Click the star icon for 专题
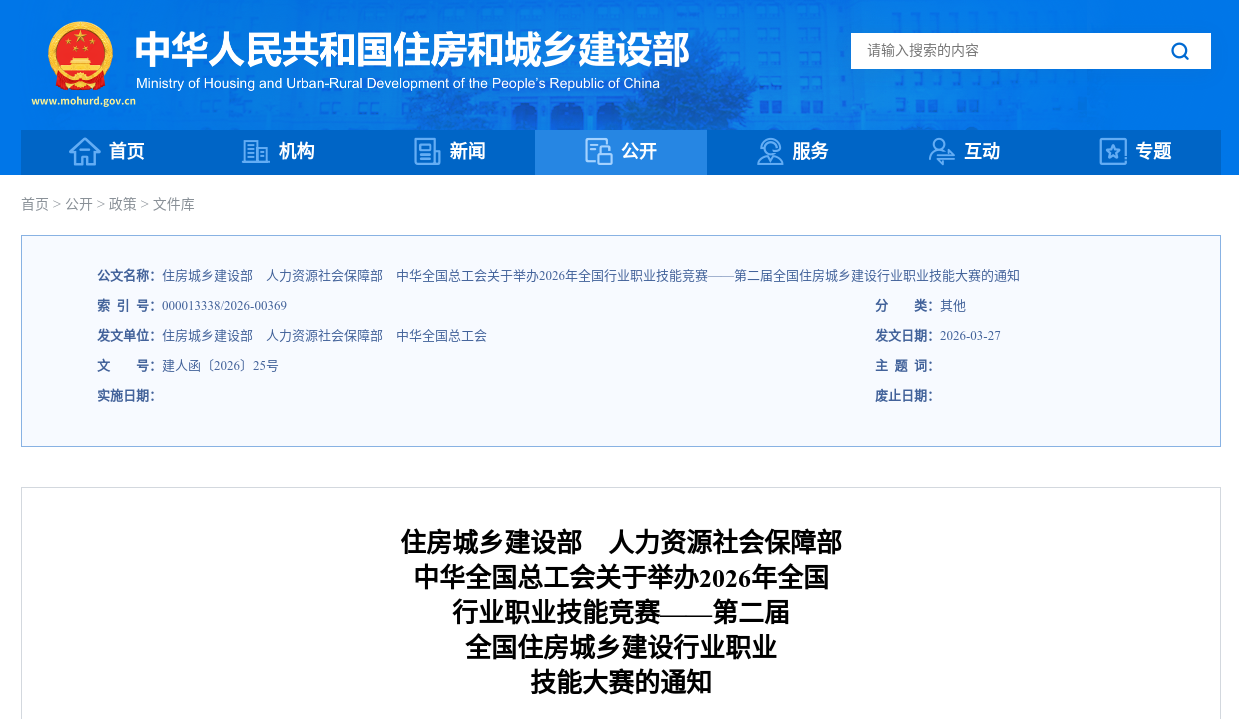The width and height of the screenshot is (1239, 719). point(1113,152)
